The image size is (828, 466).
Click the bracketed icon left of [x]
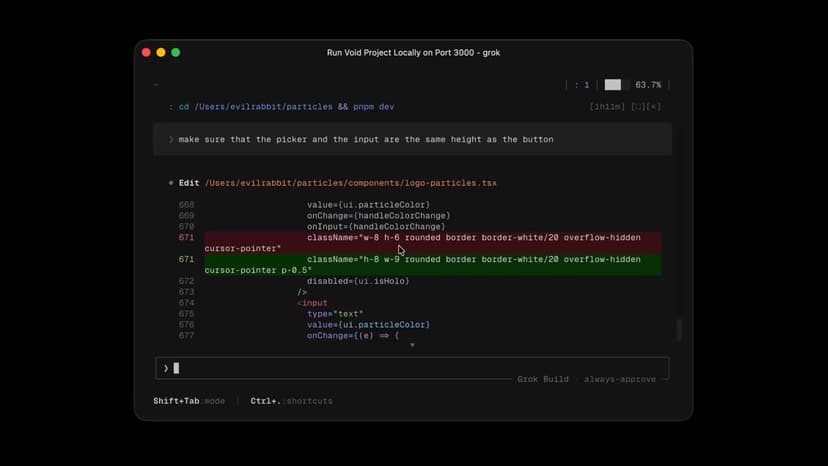tap(638, 107)
